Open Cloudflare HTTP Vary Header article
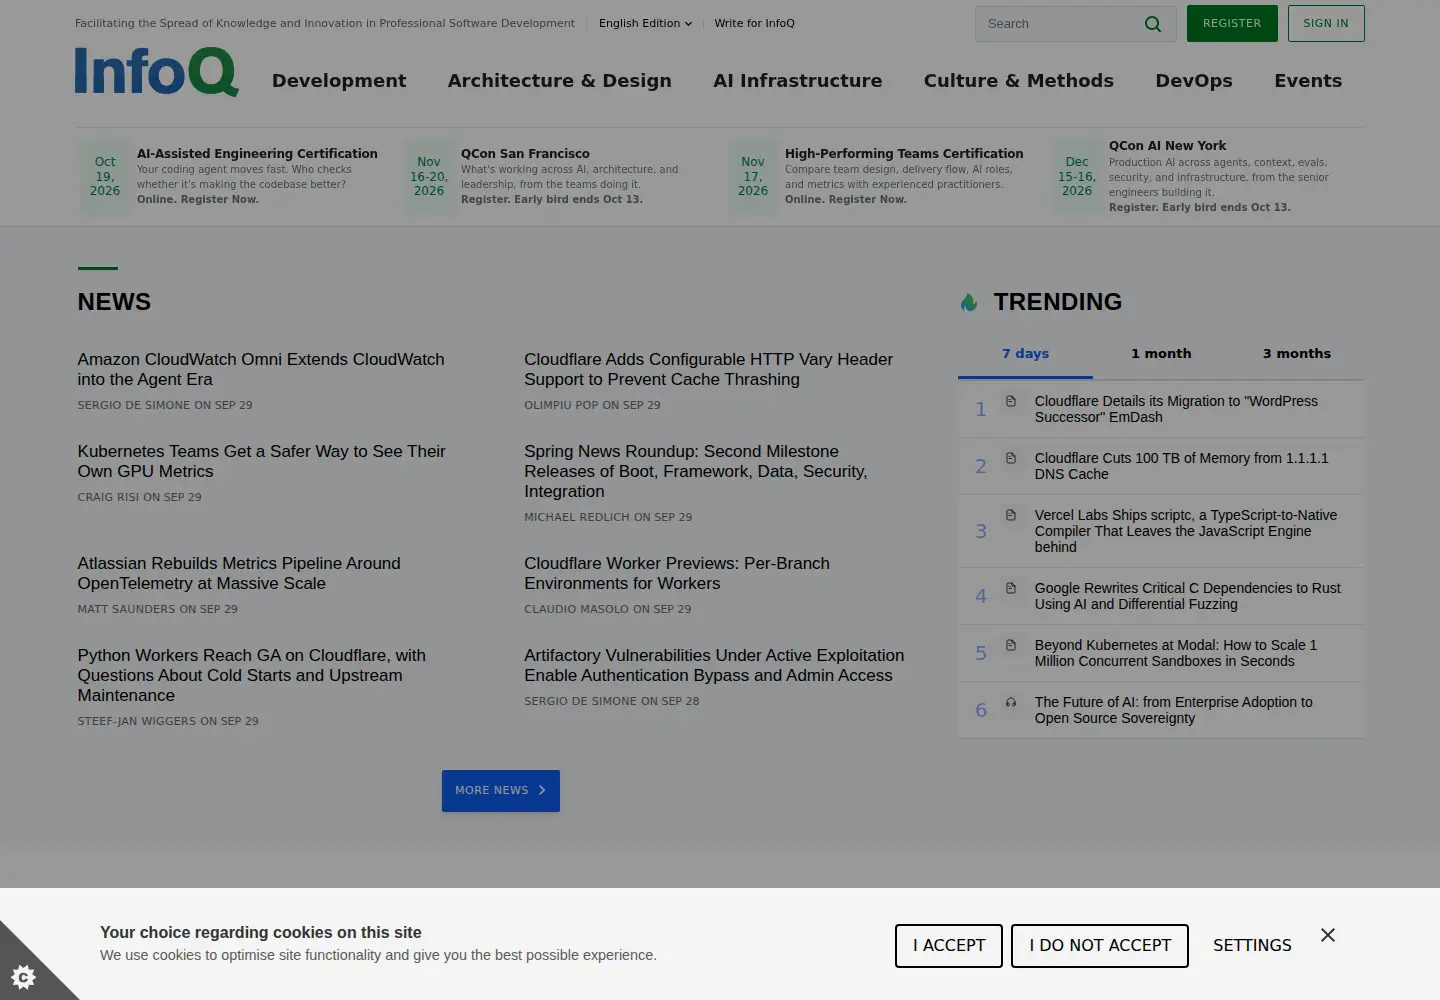Screen dimensions: 1440x1000 (x=708, y=369)
